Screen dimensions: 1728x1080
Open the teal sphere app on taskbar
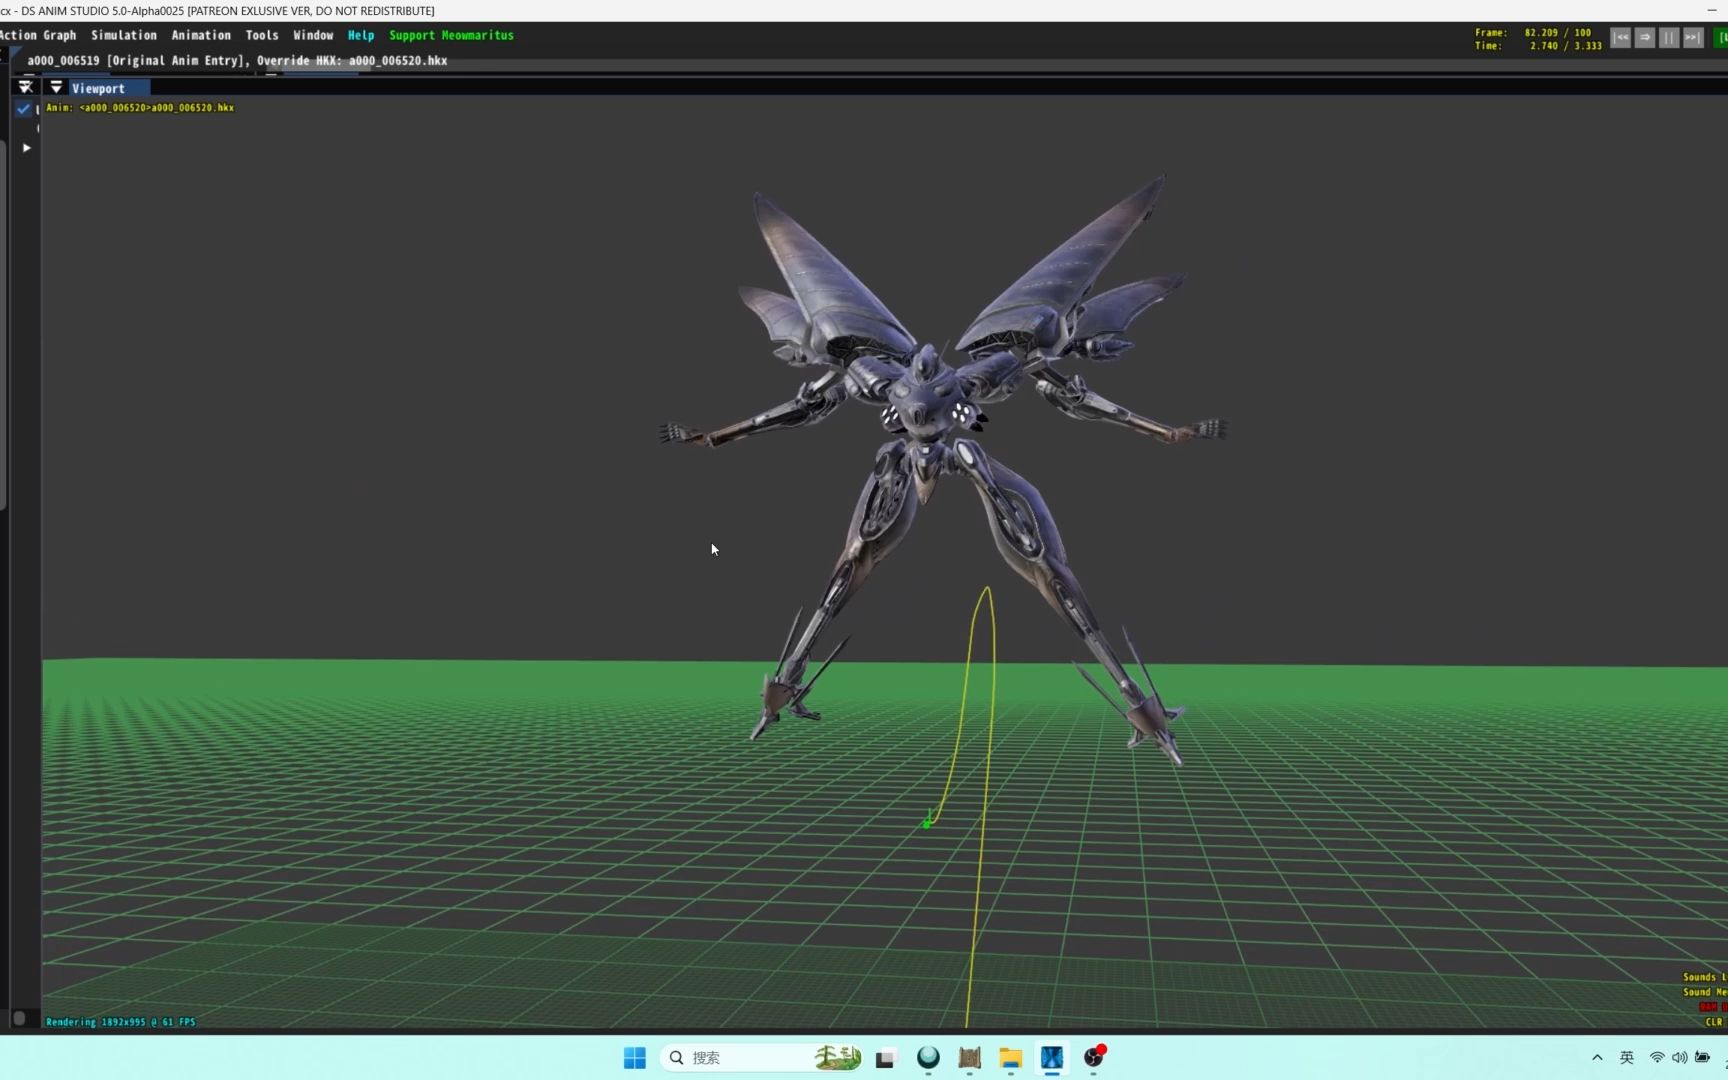click(928, 1058)
